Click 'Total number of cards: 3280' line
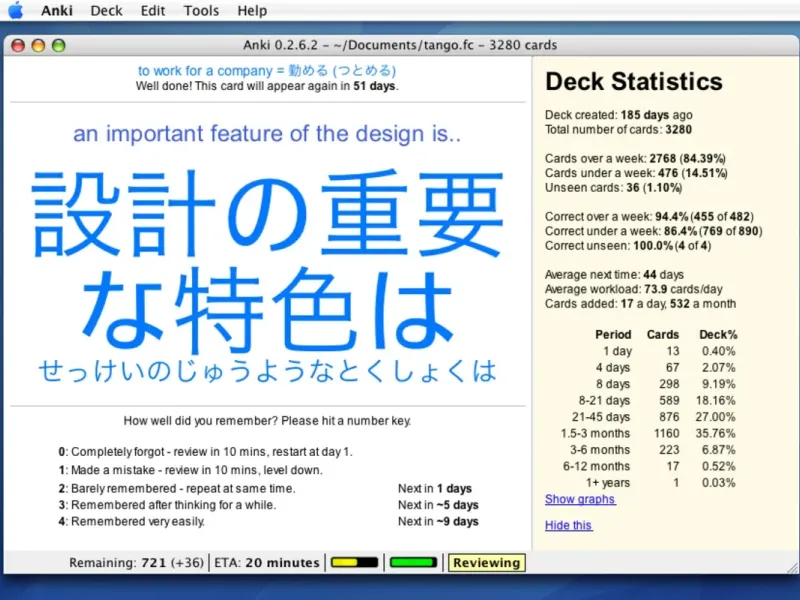800x600 pixels. [x=618, y=129]
